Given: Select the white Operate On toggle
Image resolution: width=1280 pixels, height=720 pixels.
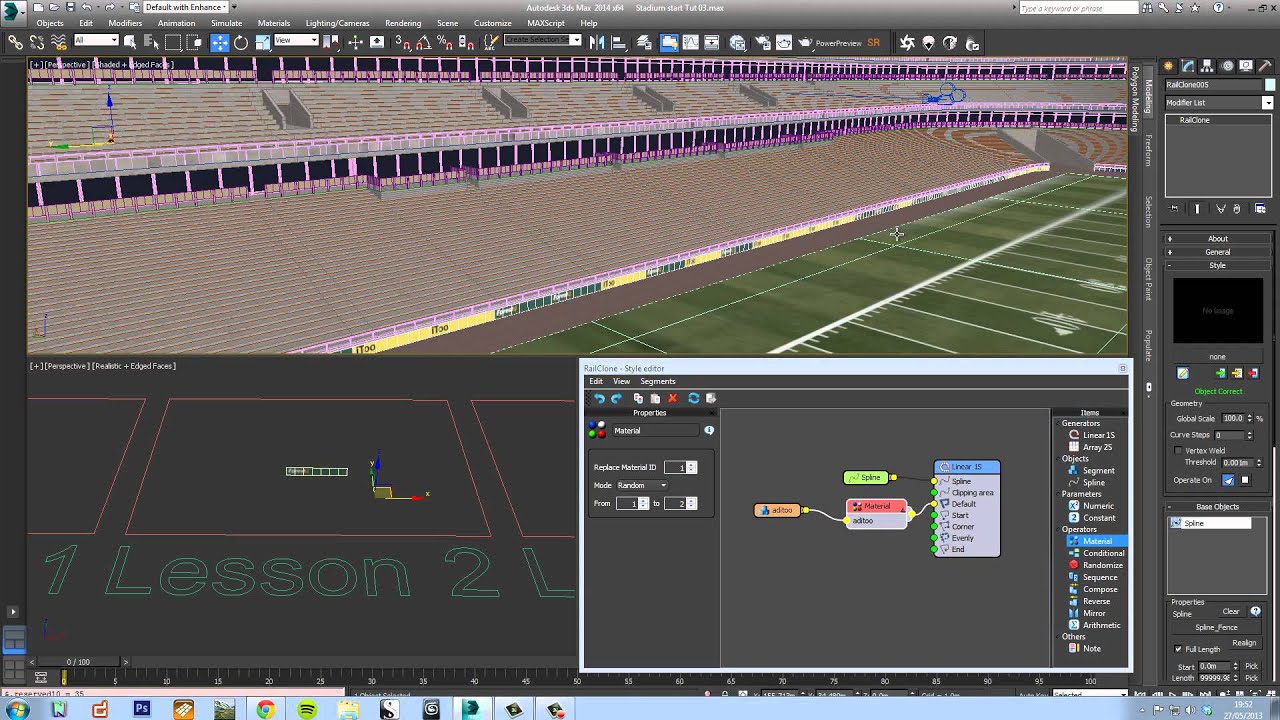Looking at the screenshot, I should pyautogui.click(x=1245, y=480).
